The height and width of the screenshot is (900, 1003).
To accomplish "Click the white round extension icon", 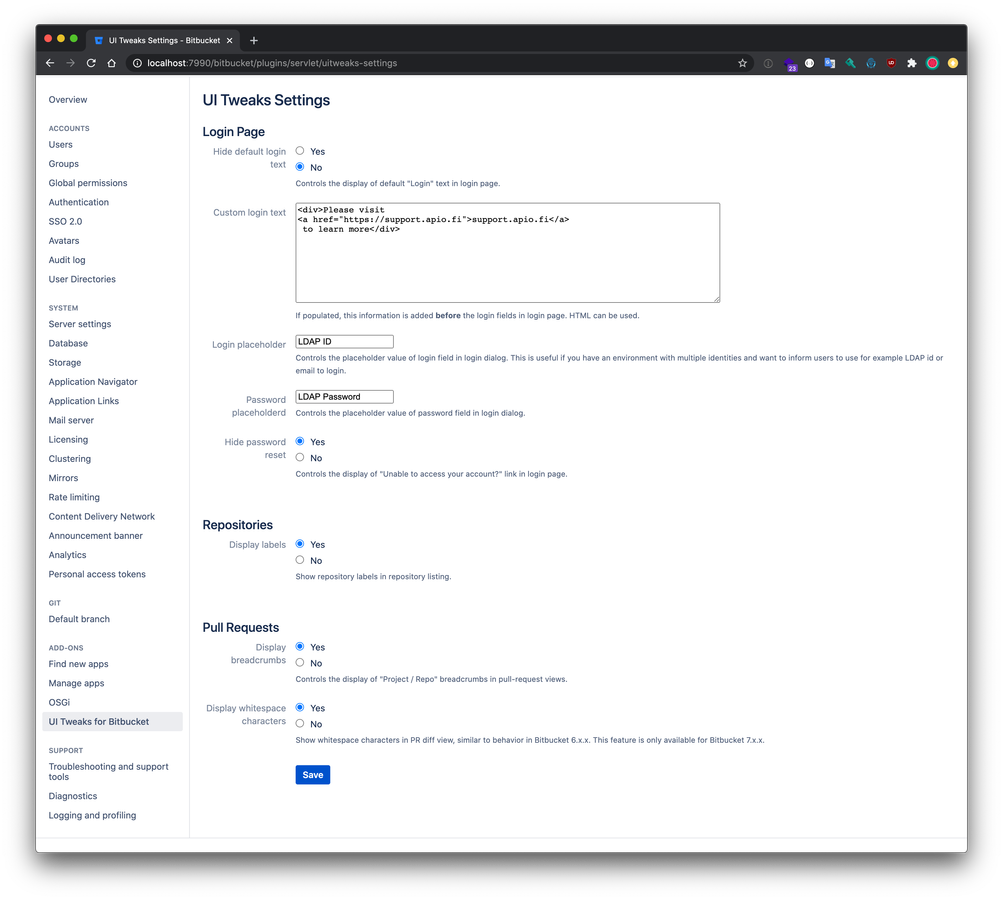I will tap(809, 63).
